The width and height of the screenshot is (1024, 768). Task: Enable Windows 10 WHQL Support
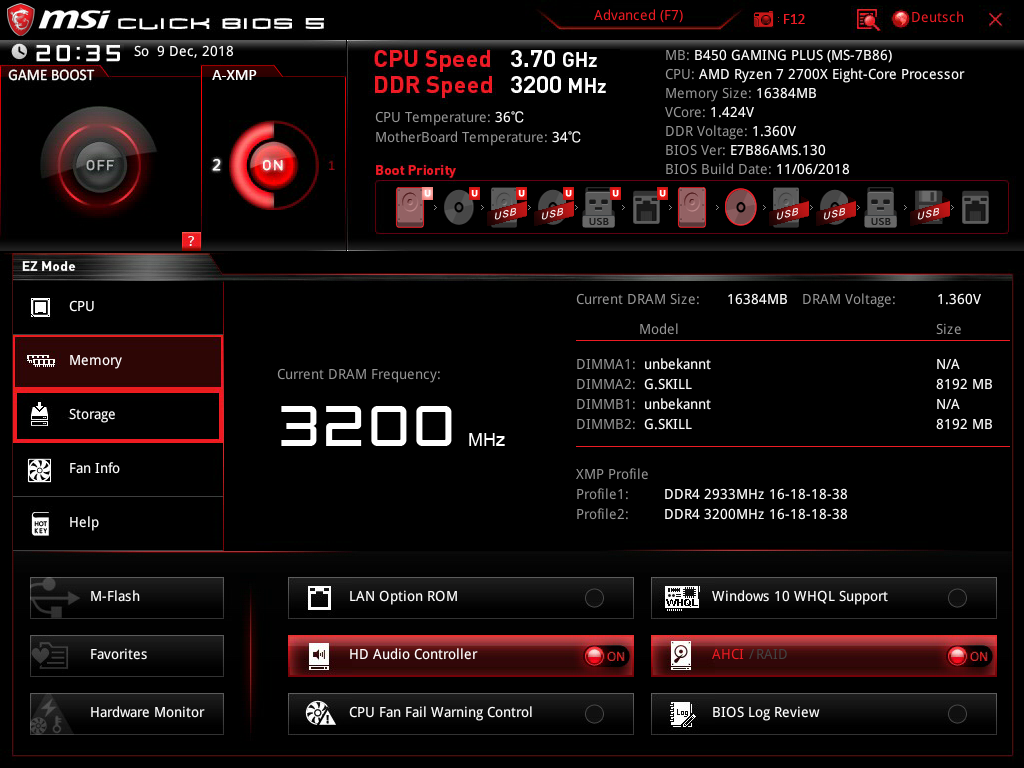957,598
